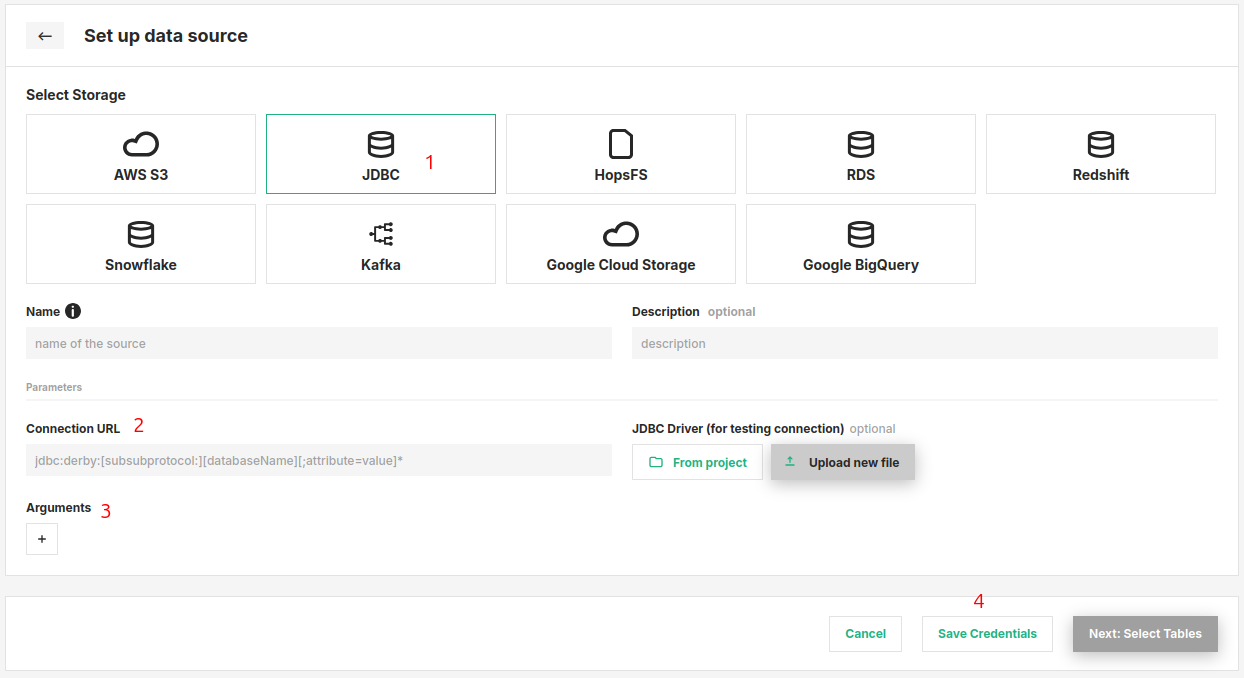
Task: Select HopsFS storage type
Action: click(x=620, y=154)
